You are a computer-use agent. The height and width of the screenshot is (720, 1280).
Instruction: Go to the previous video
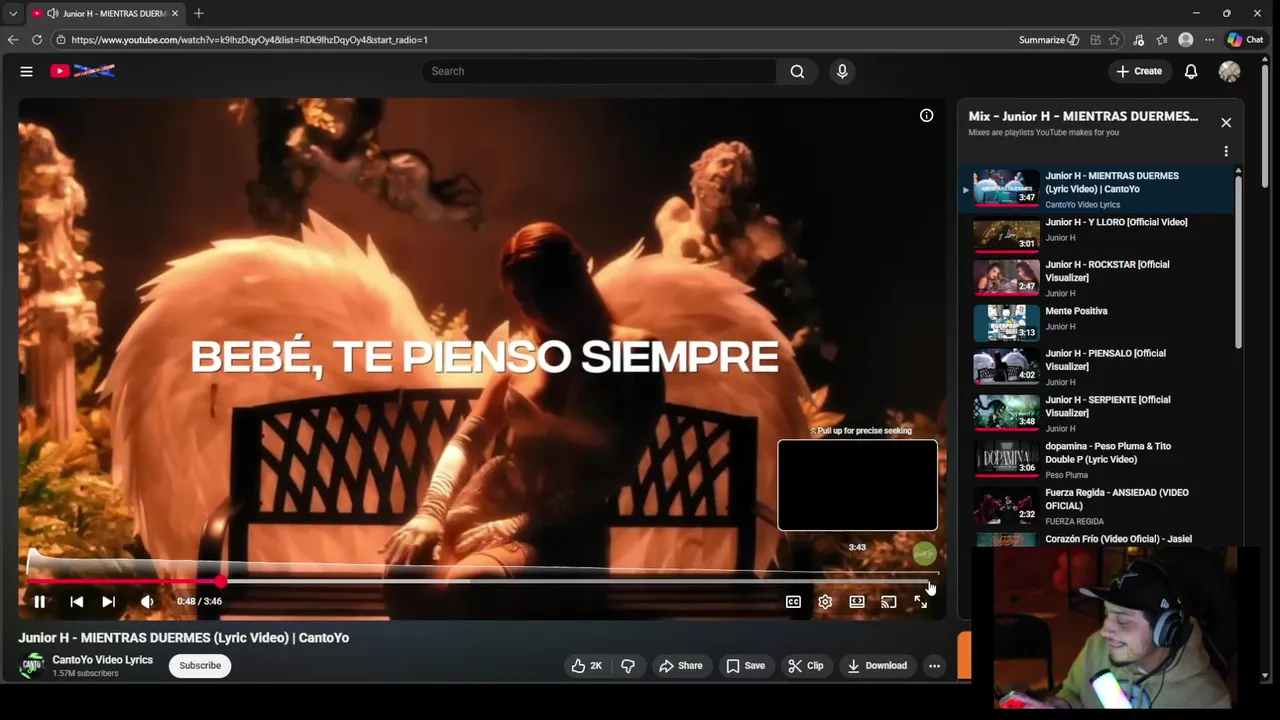(x=77, y=601)
